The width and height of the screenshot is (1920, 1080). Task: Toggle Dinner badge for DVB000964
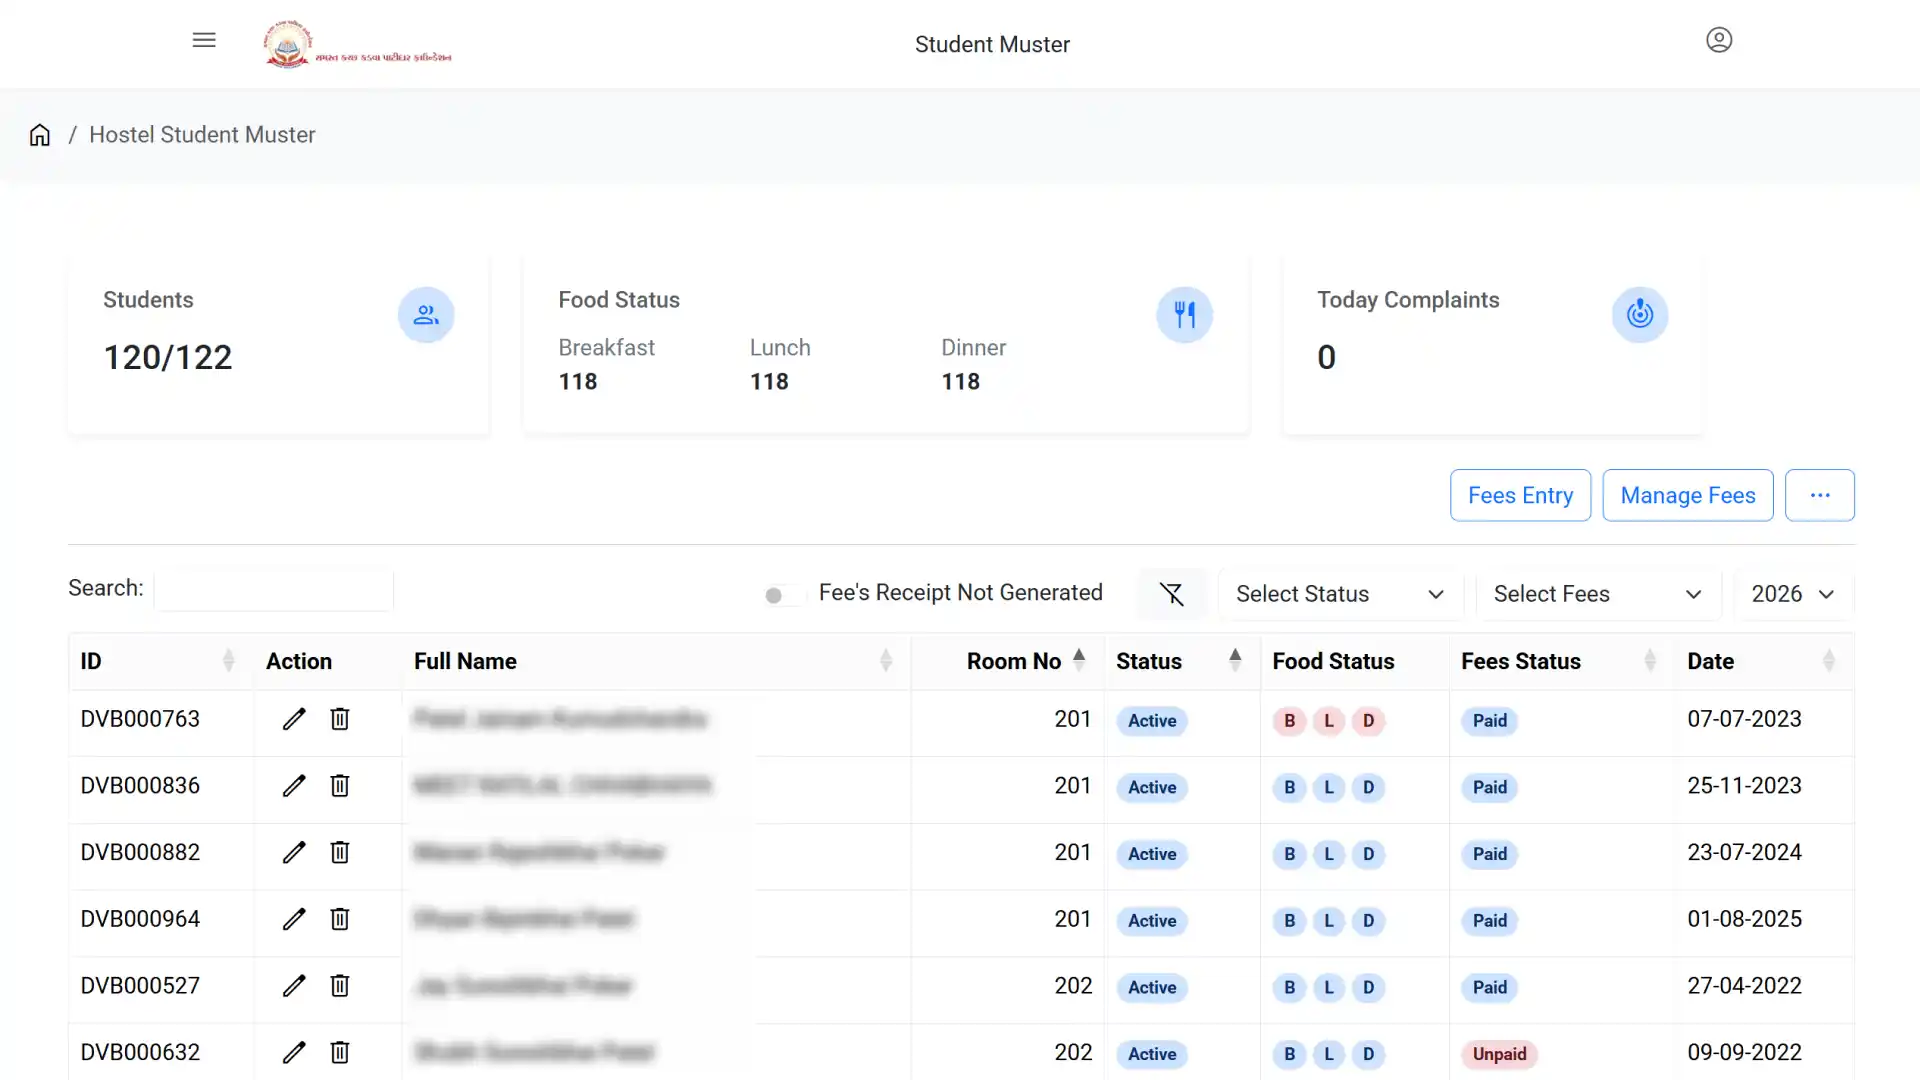click(x=1368, y=921)
